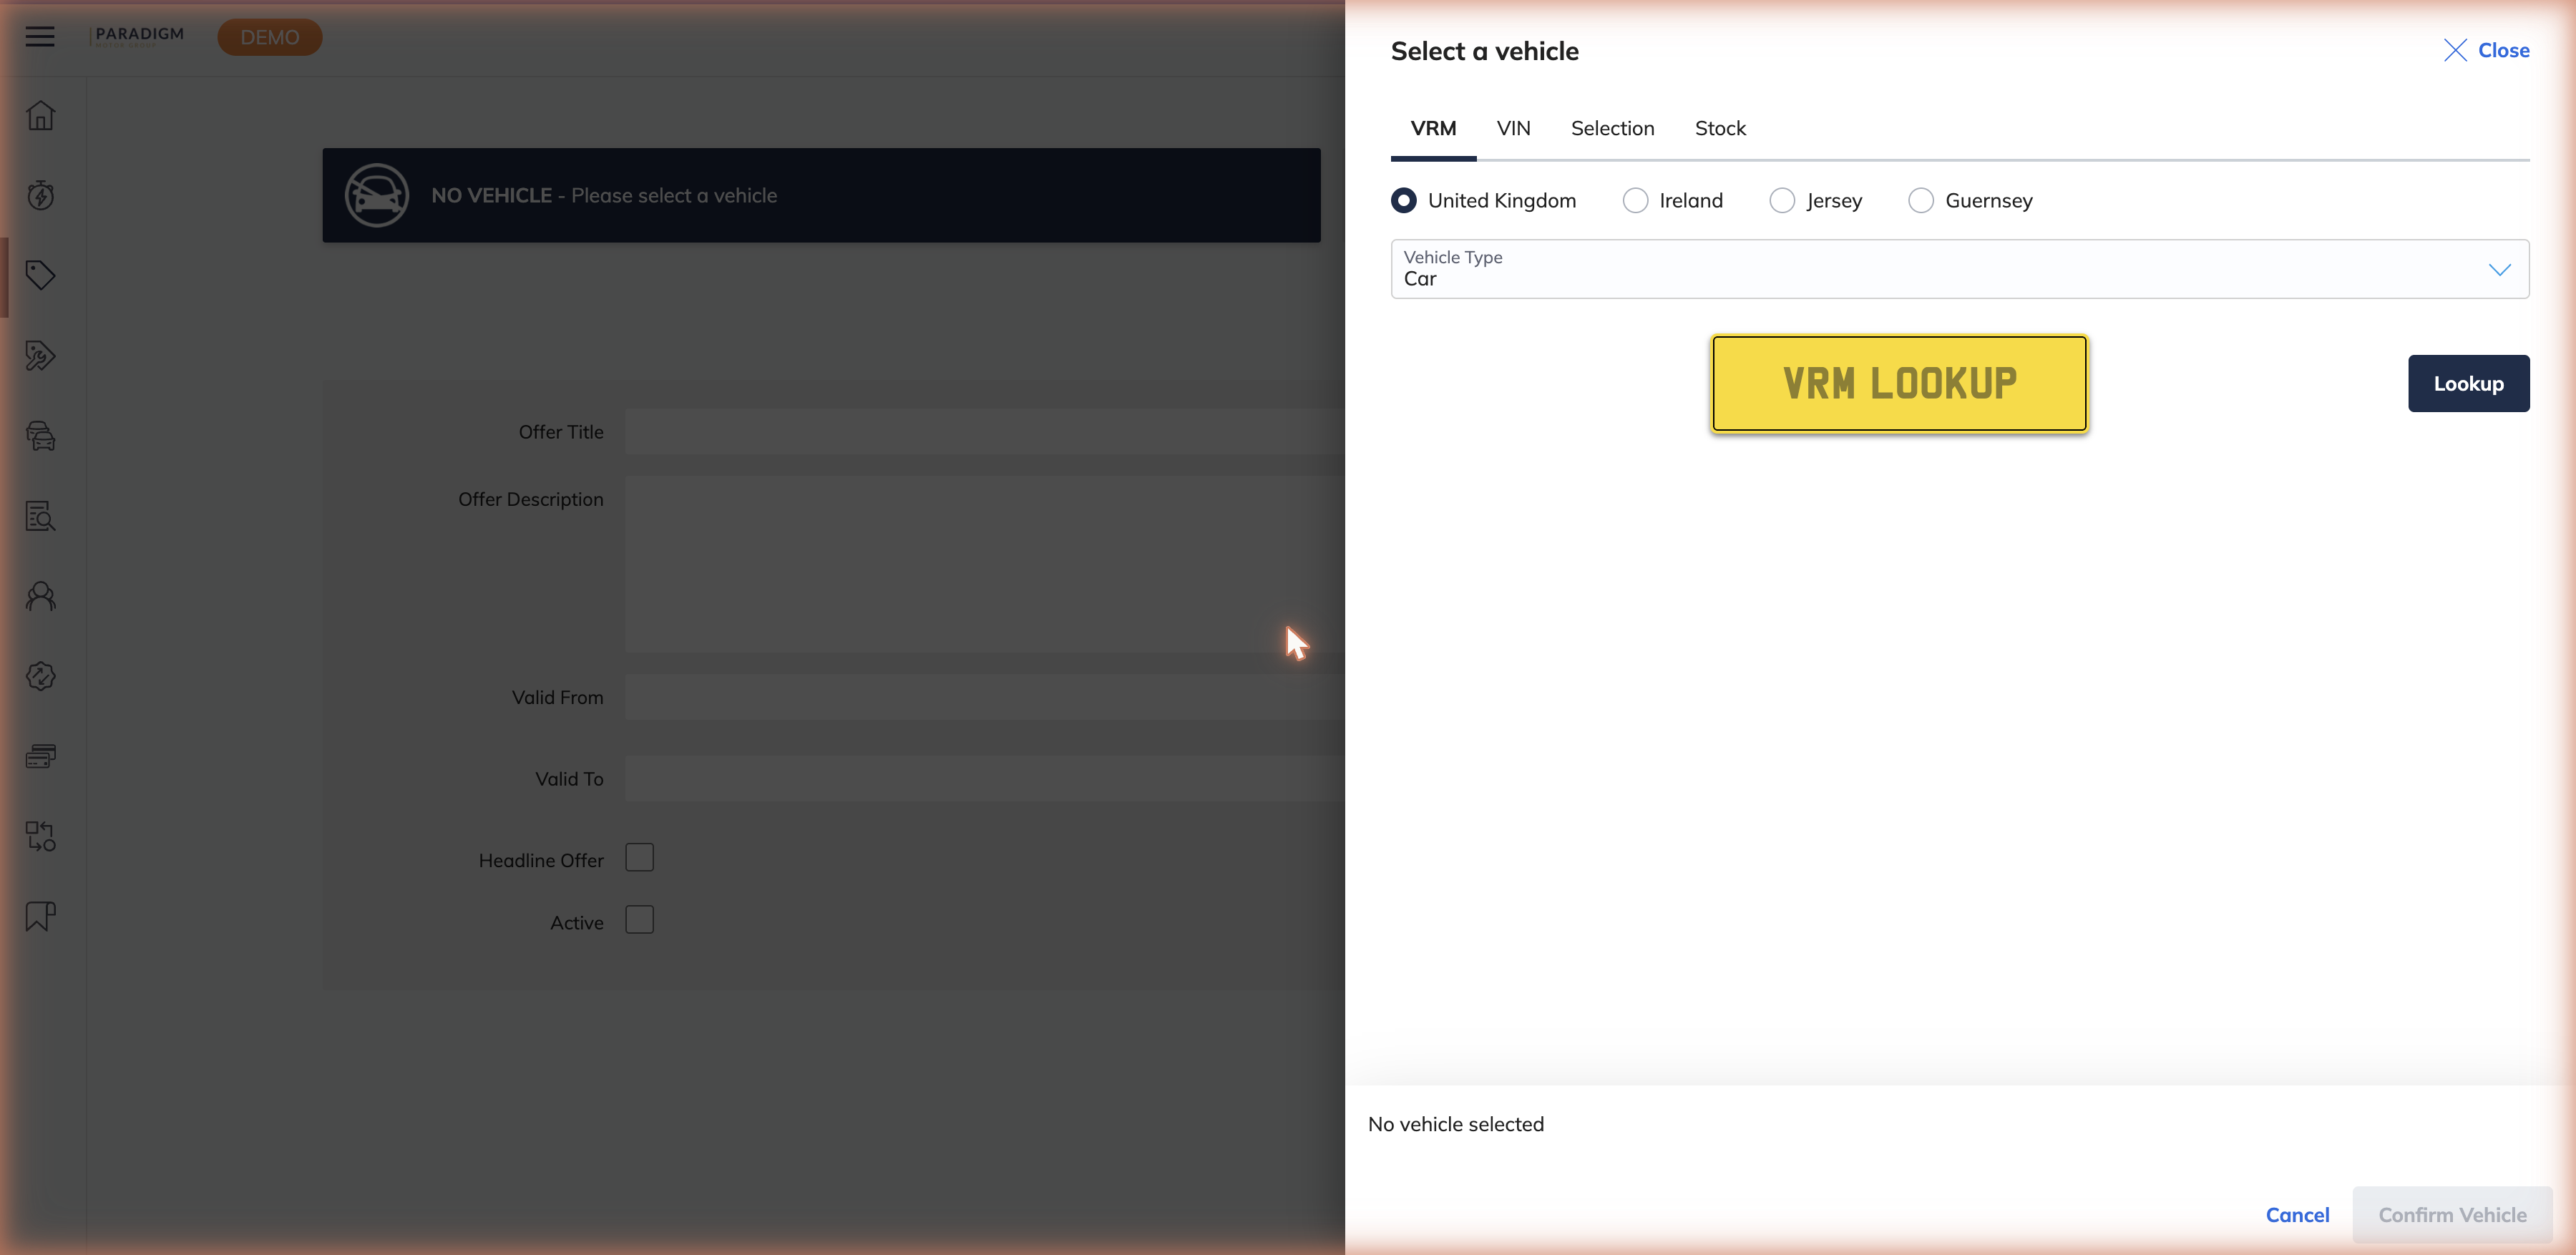Click Cancel link
This screenshot has width=2576, height=1255.
click(x=2298, y=1215)
